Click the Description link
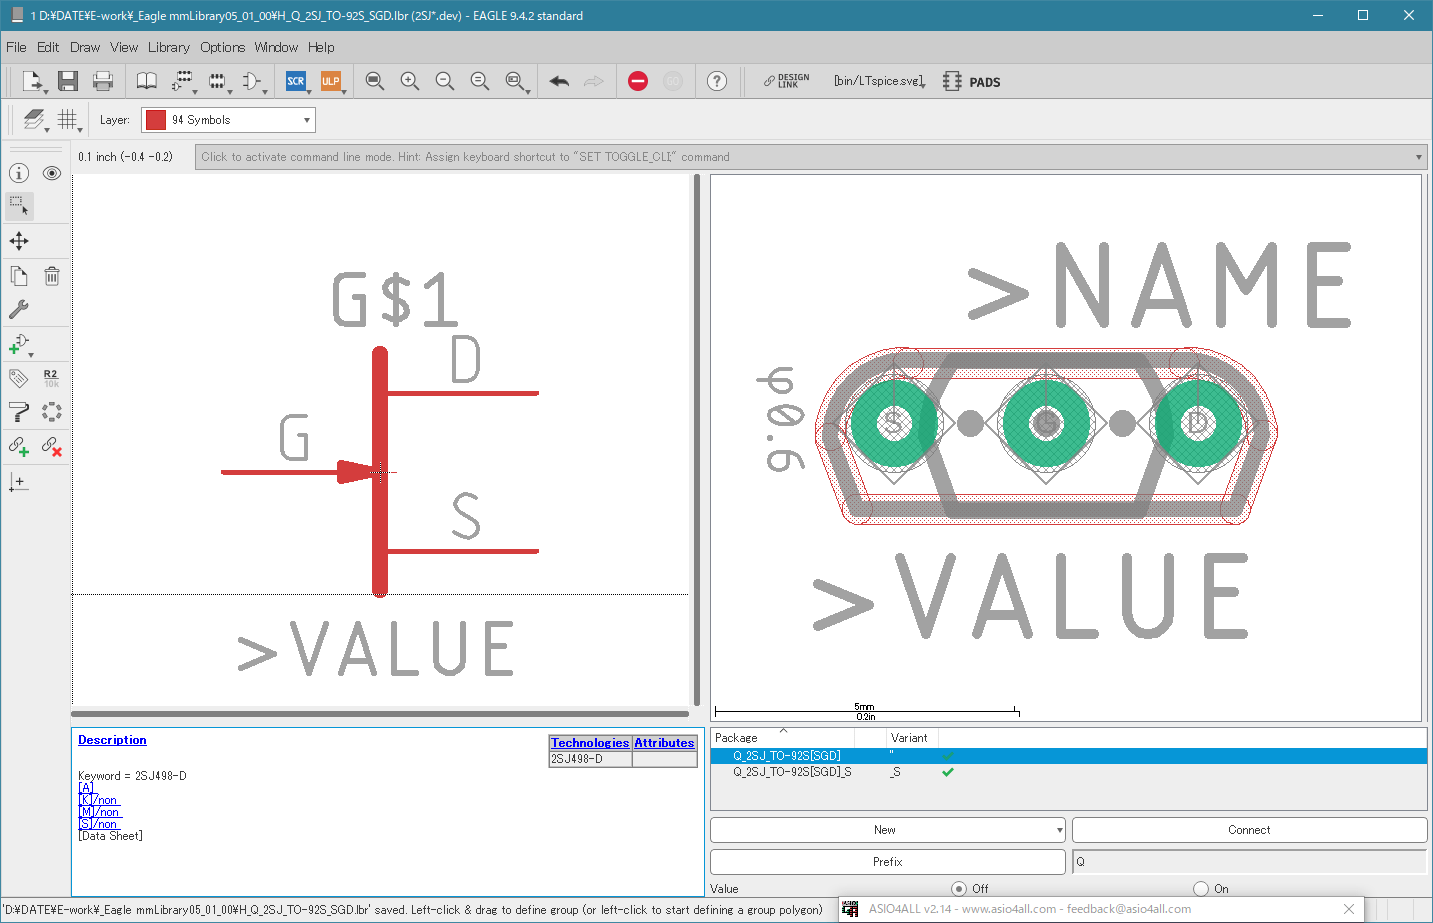1433x923 pixels. pyautogui.click(x=112, y=740)
